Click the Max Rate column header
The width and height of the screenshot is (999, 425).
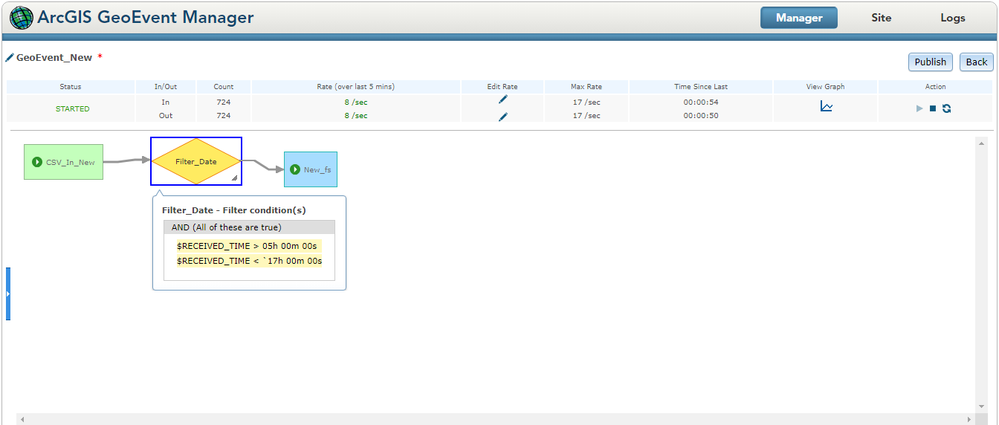[x=586, y=87]
